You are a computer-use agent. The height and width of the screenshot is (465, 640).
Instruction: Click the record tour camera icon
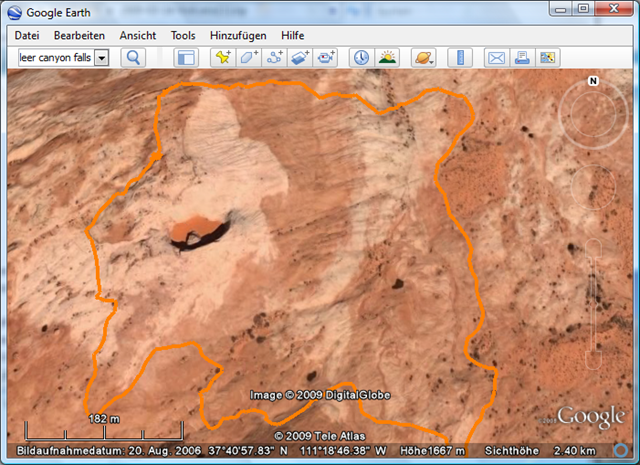coord(326,58)
